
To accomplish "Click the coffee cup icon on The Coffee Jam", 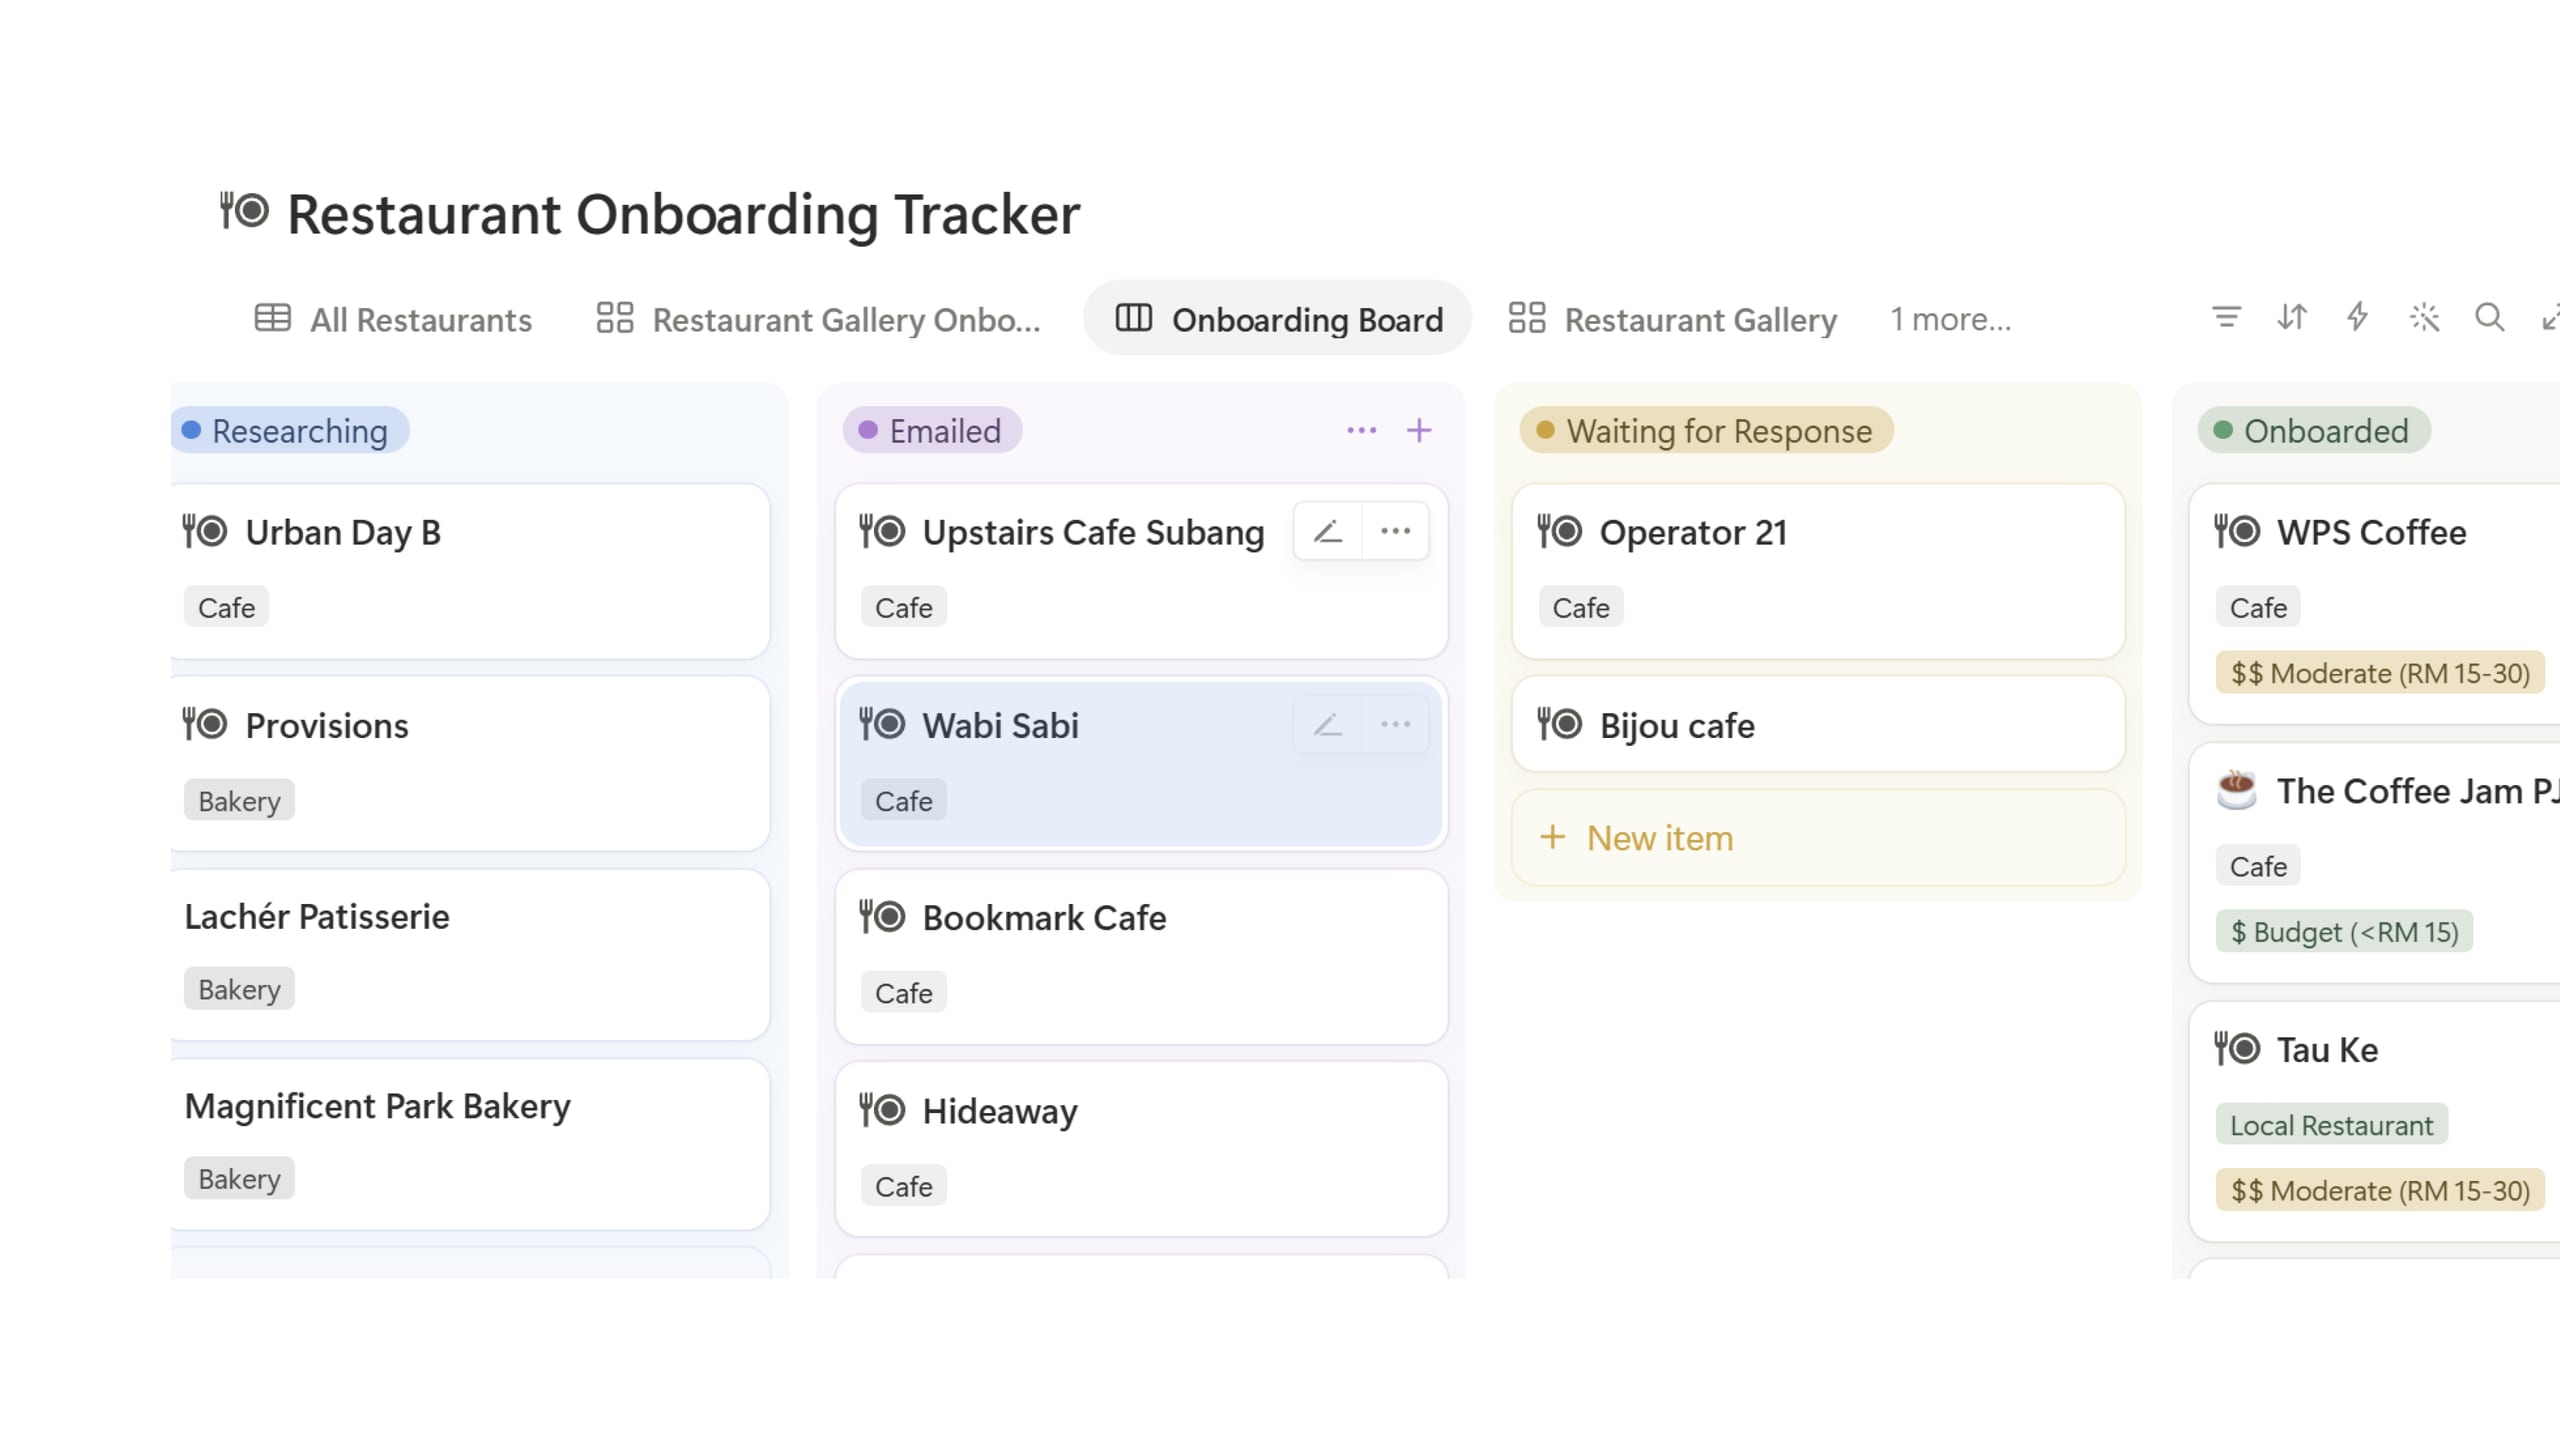I will click(2237, 790).
